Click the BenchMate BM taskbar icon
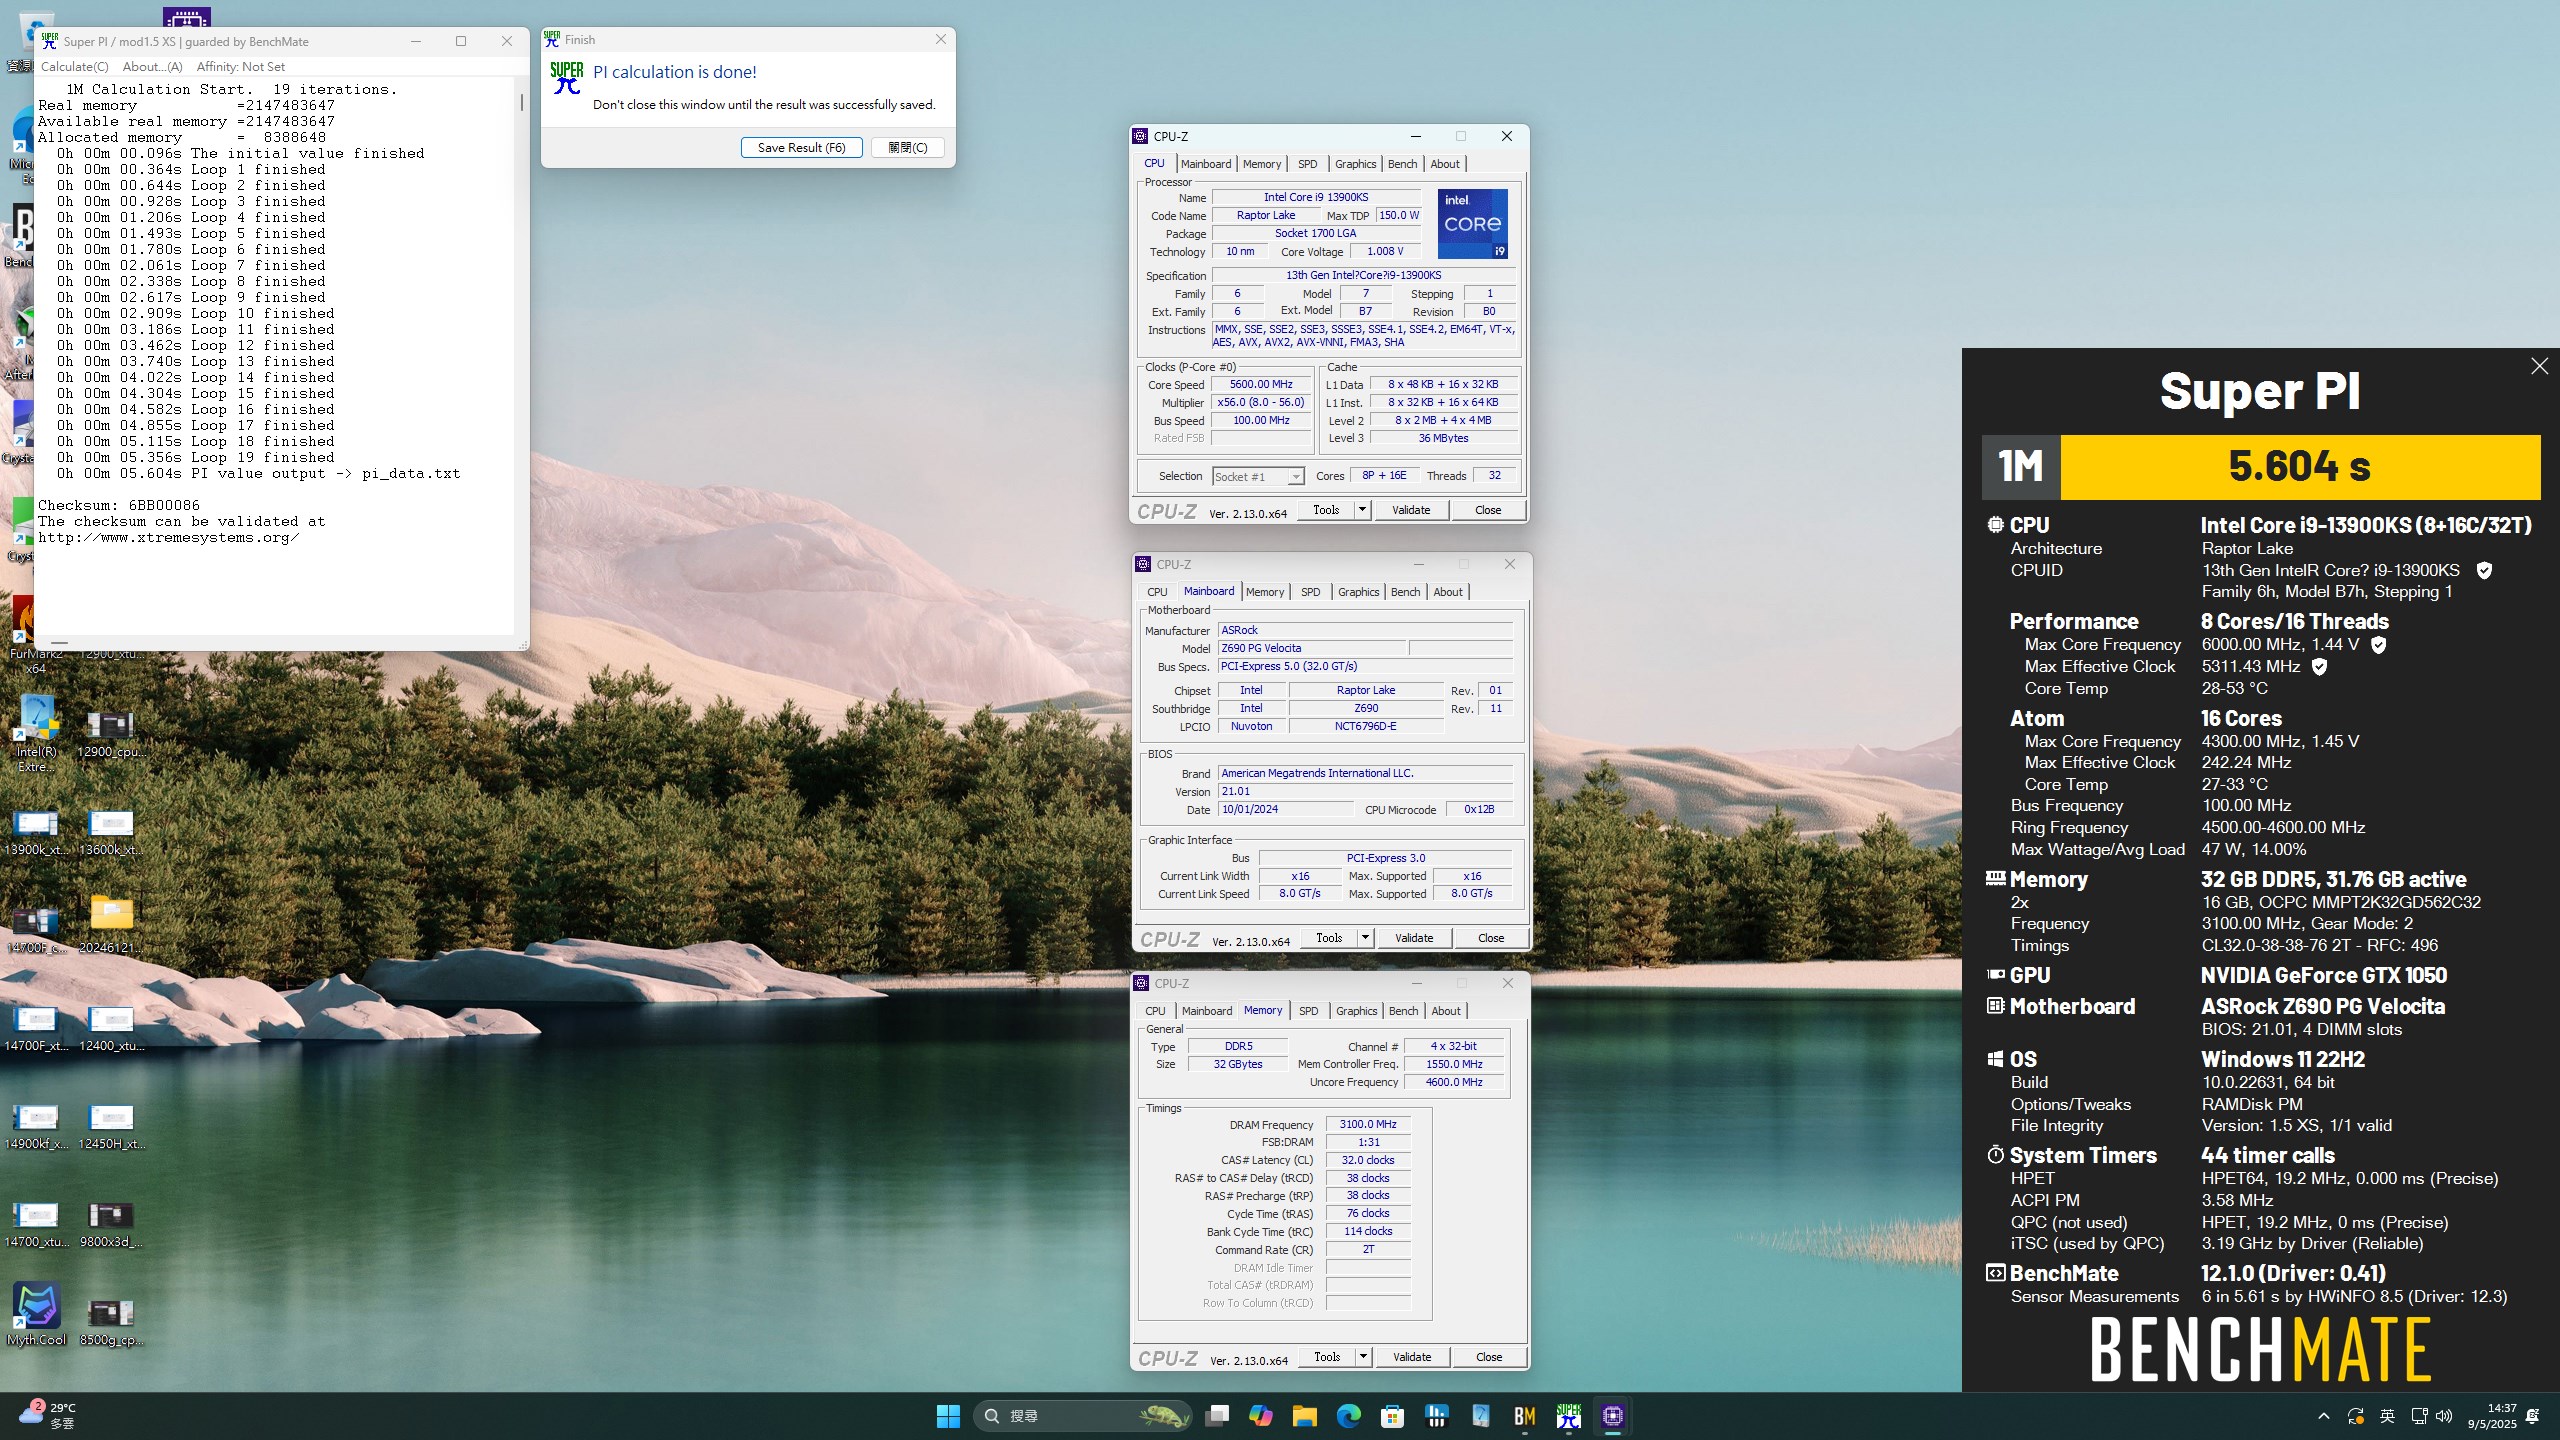Screen dimensions: 2560x1440 (1524, 1416)
